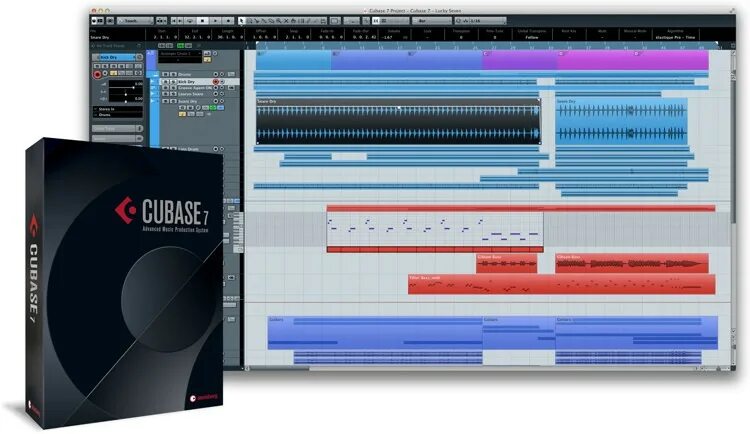Open the Touch automation mode dropdown
750x434 pixels.
point(135,21)
